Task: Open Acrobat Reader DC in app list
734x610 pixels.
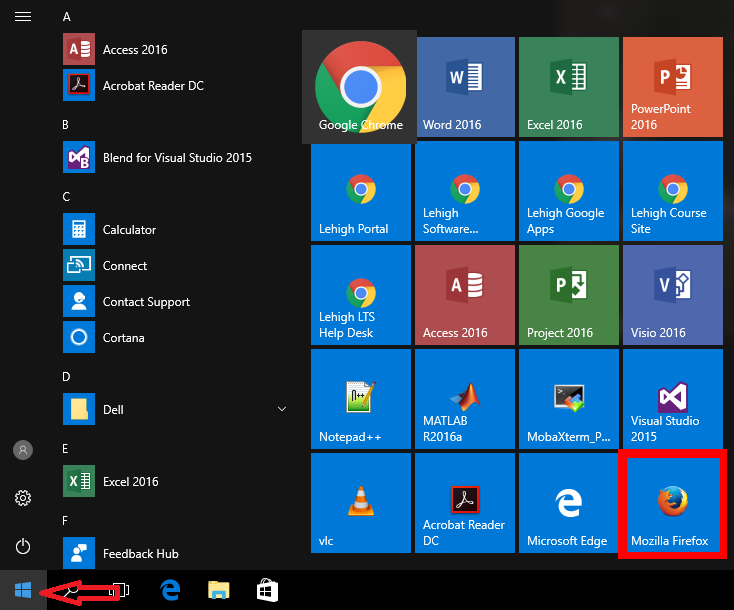Action: [x=176, y=85]
